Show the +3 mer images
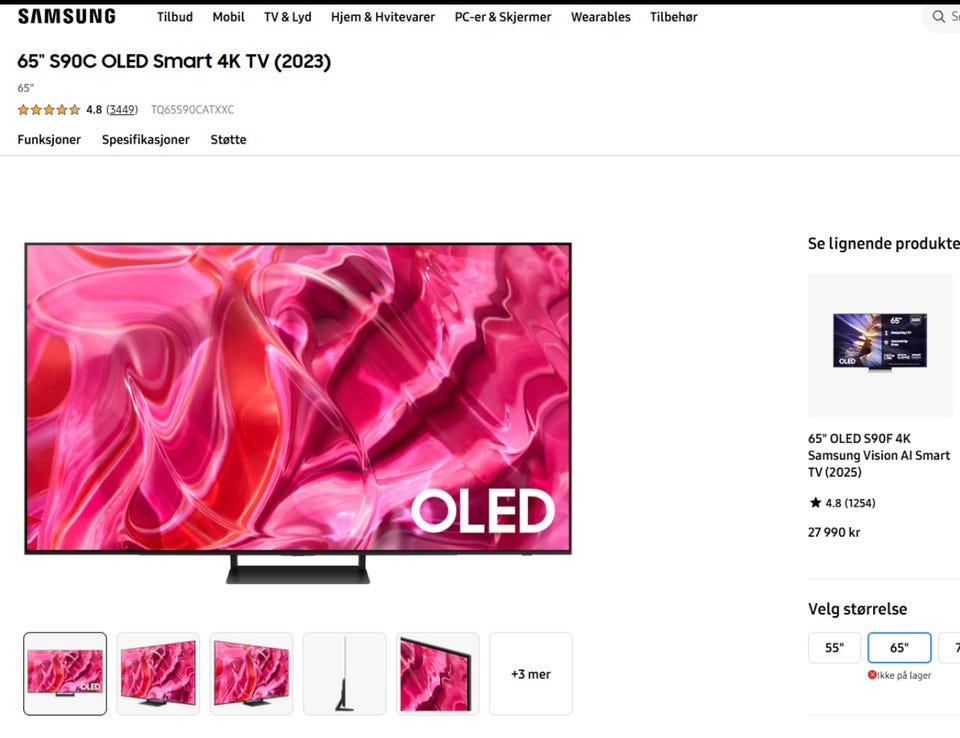This screenshot has height=738, width=960. click(531, 674)
